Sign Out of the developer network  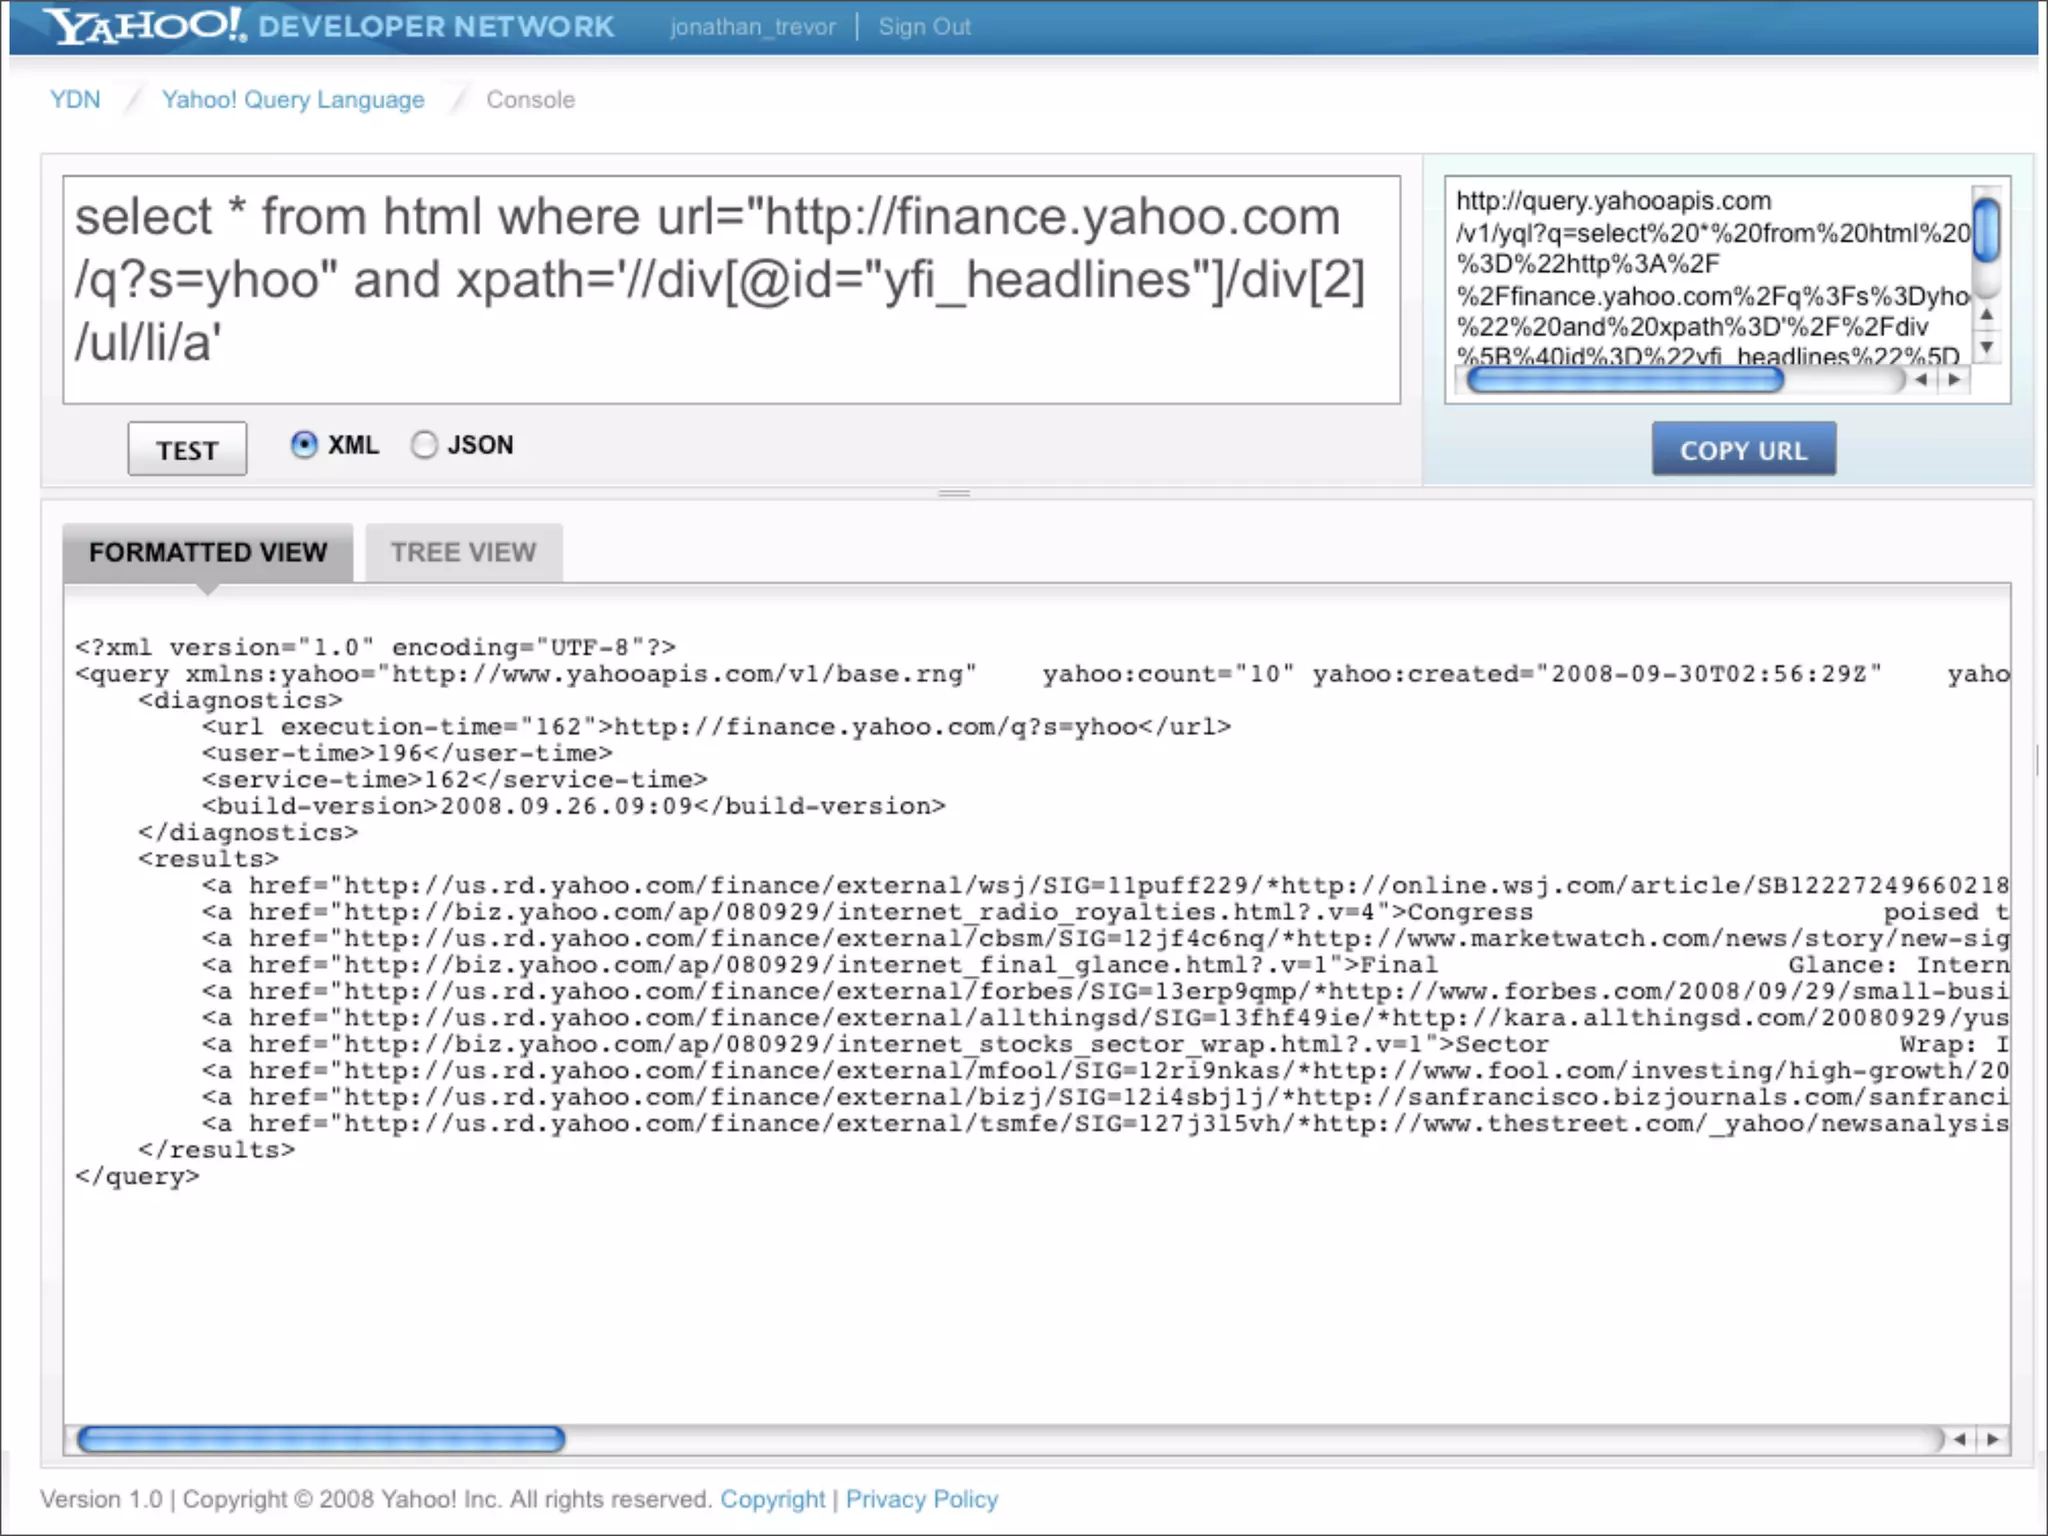[924, 27]
